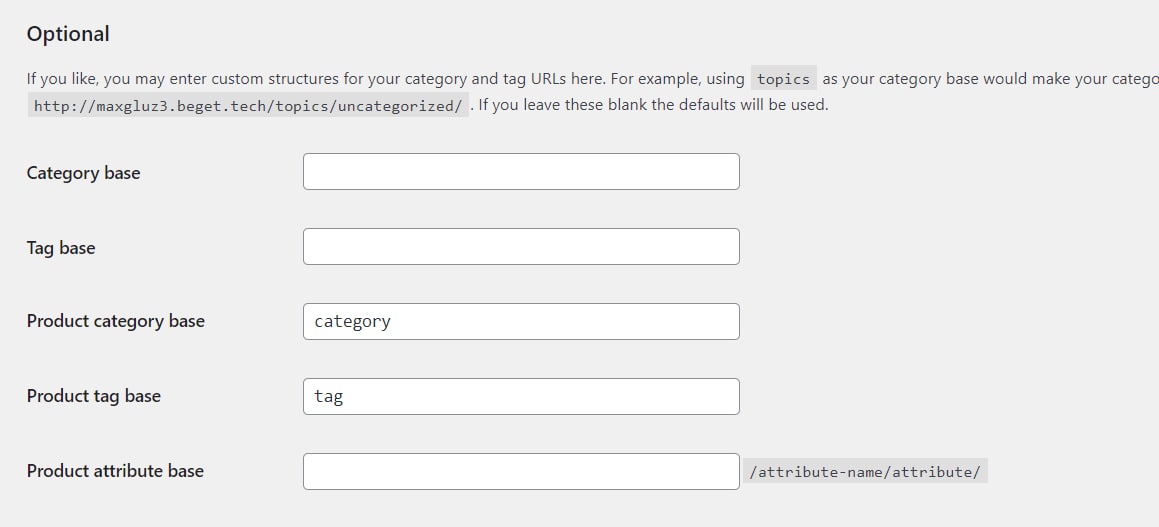This screenshot has height=527, width=1159.
Task: Click the Product attribute base label
Action: (115, 471)
